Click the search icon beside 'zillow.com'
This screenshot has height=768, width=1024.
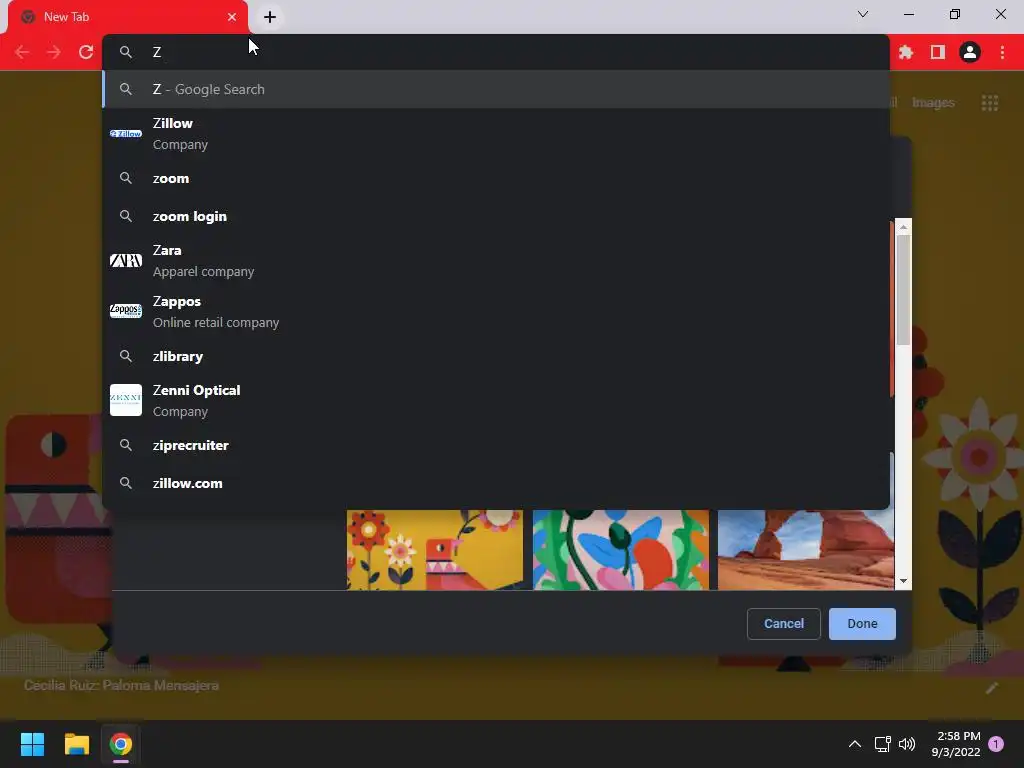(126, 483)
